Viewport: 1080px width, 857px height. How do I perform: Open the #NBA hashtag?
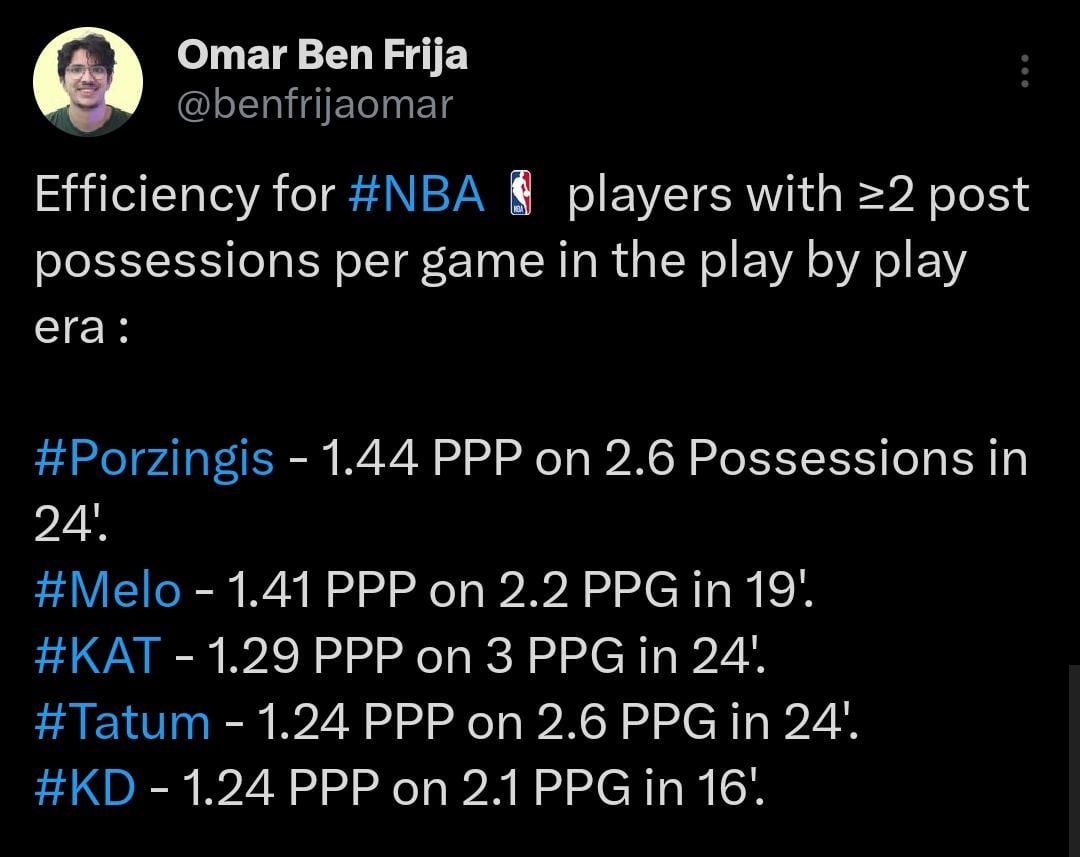click(416, 194)
